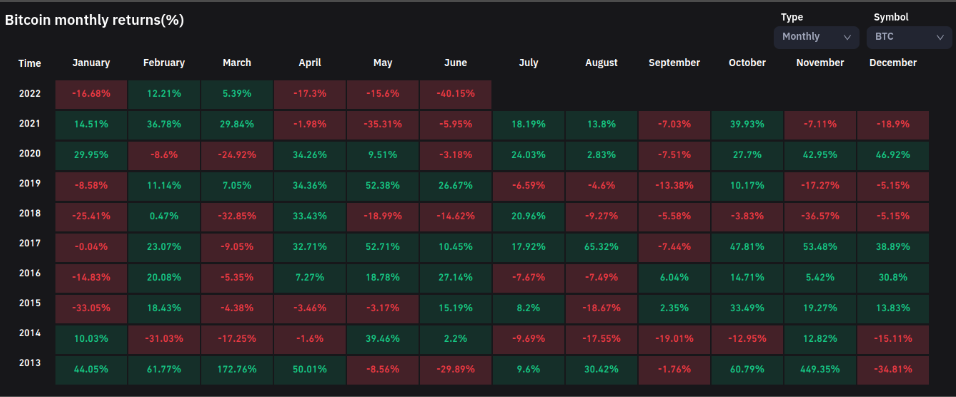Click the 65.32% cell in August 2017
Viewport: 956px width, 397px height.
[601, 248]
